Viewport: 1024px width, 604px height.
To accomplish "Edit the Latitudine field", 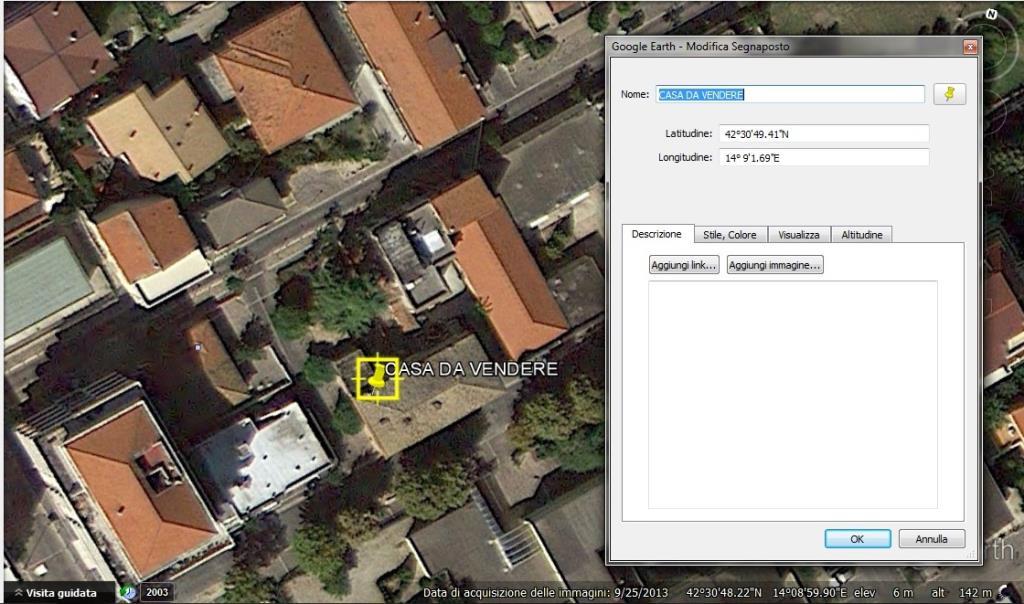I will tap(824, 134).
